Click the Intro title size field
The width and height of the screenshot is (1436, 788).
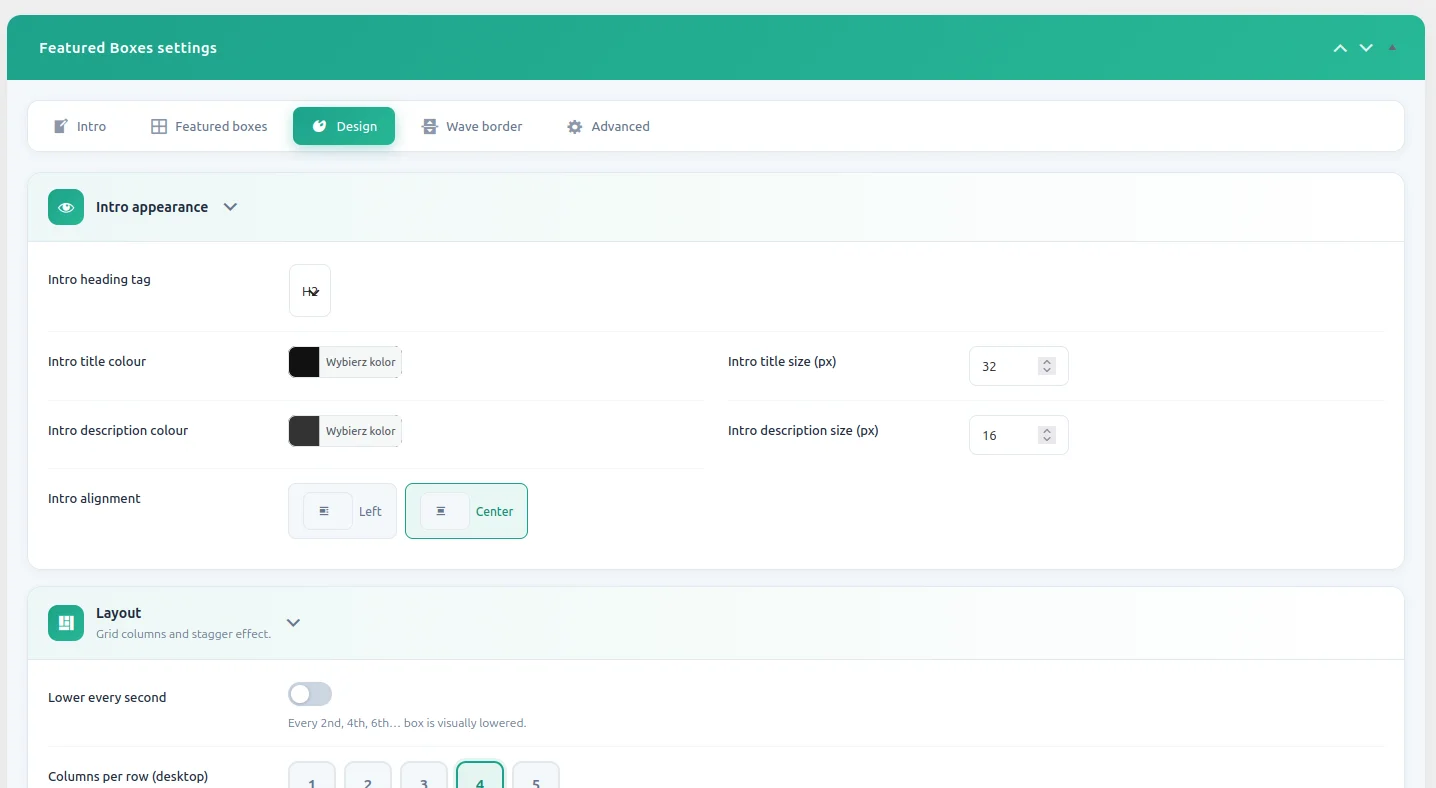[1019, 366]
